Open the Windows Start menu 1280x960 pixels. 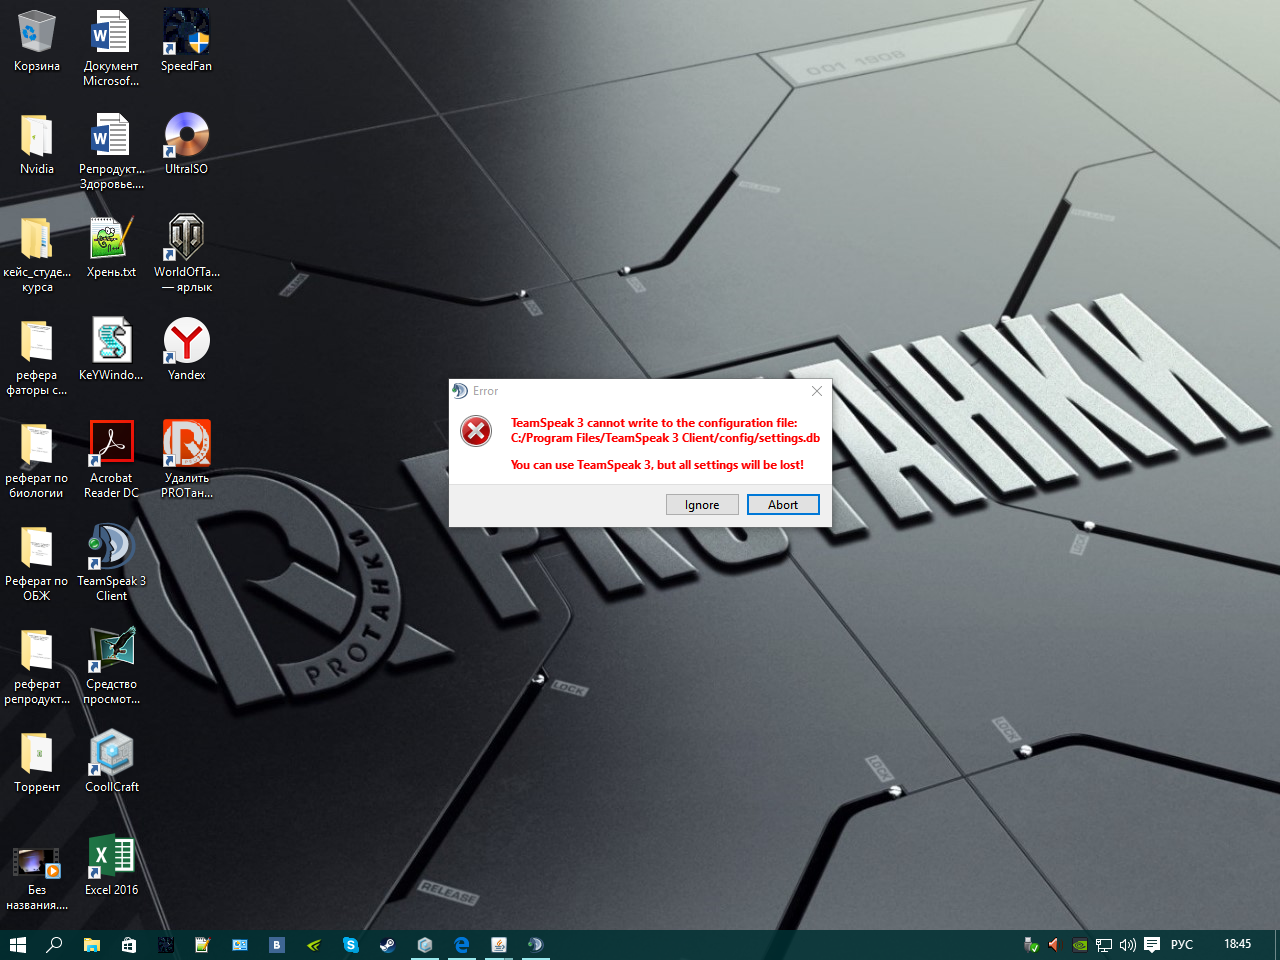click(x=17, y=945)
